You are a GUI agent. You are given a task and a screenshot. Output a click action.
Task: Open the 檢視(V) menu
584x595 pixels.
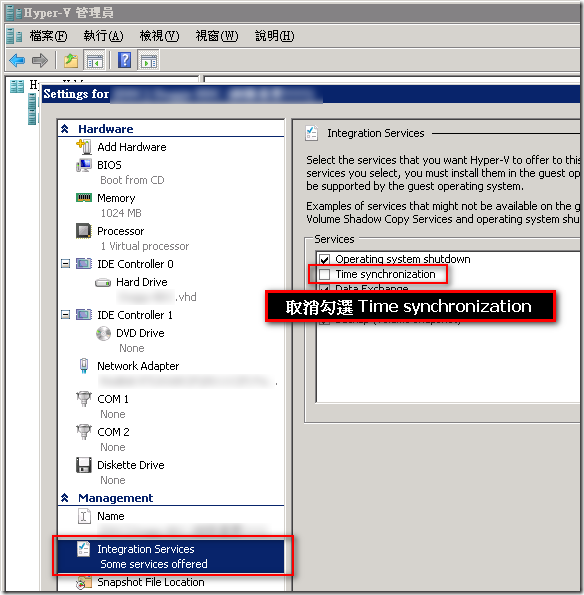coord(159,36)
